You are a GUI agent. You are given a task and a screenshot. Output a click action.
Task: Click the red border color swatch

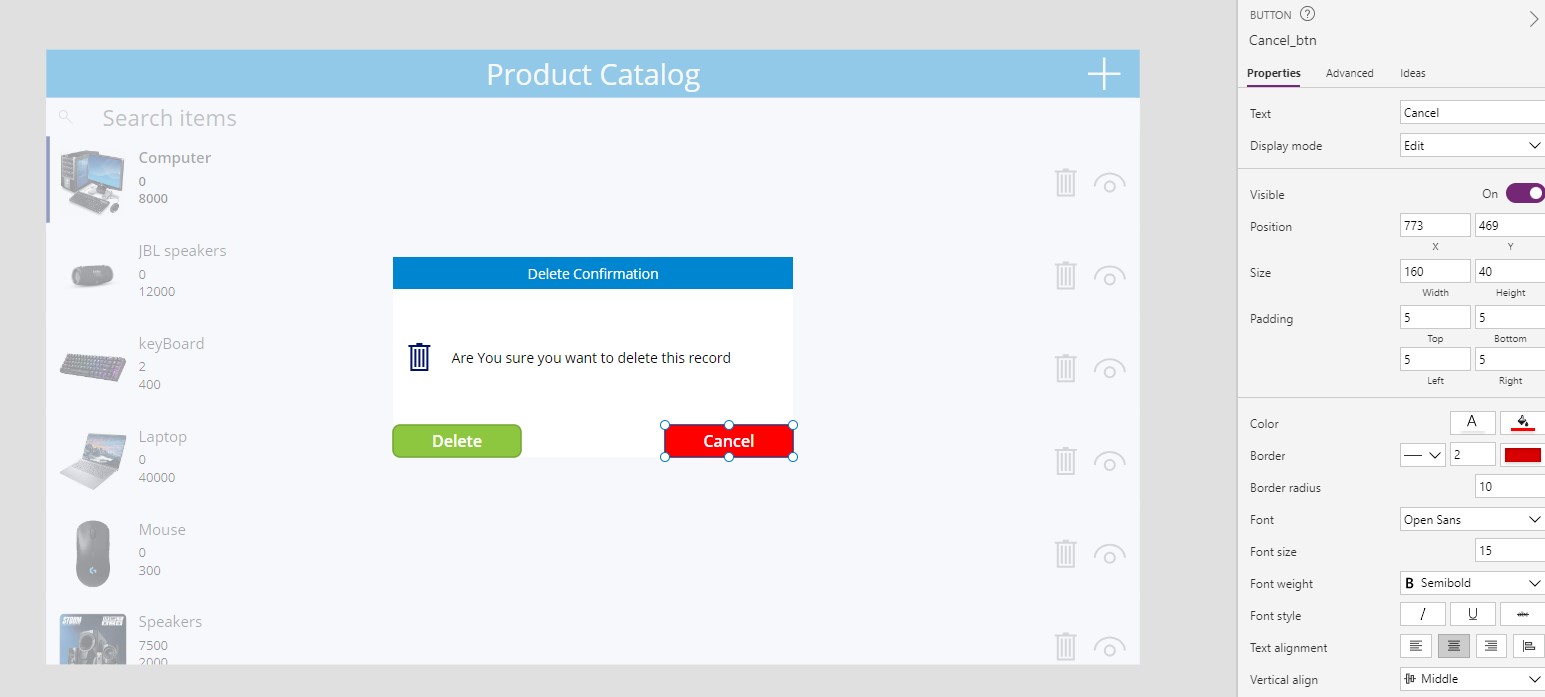1524,454
